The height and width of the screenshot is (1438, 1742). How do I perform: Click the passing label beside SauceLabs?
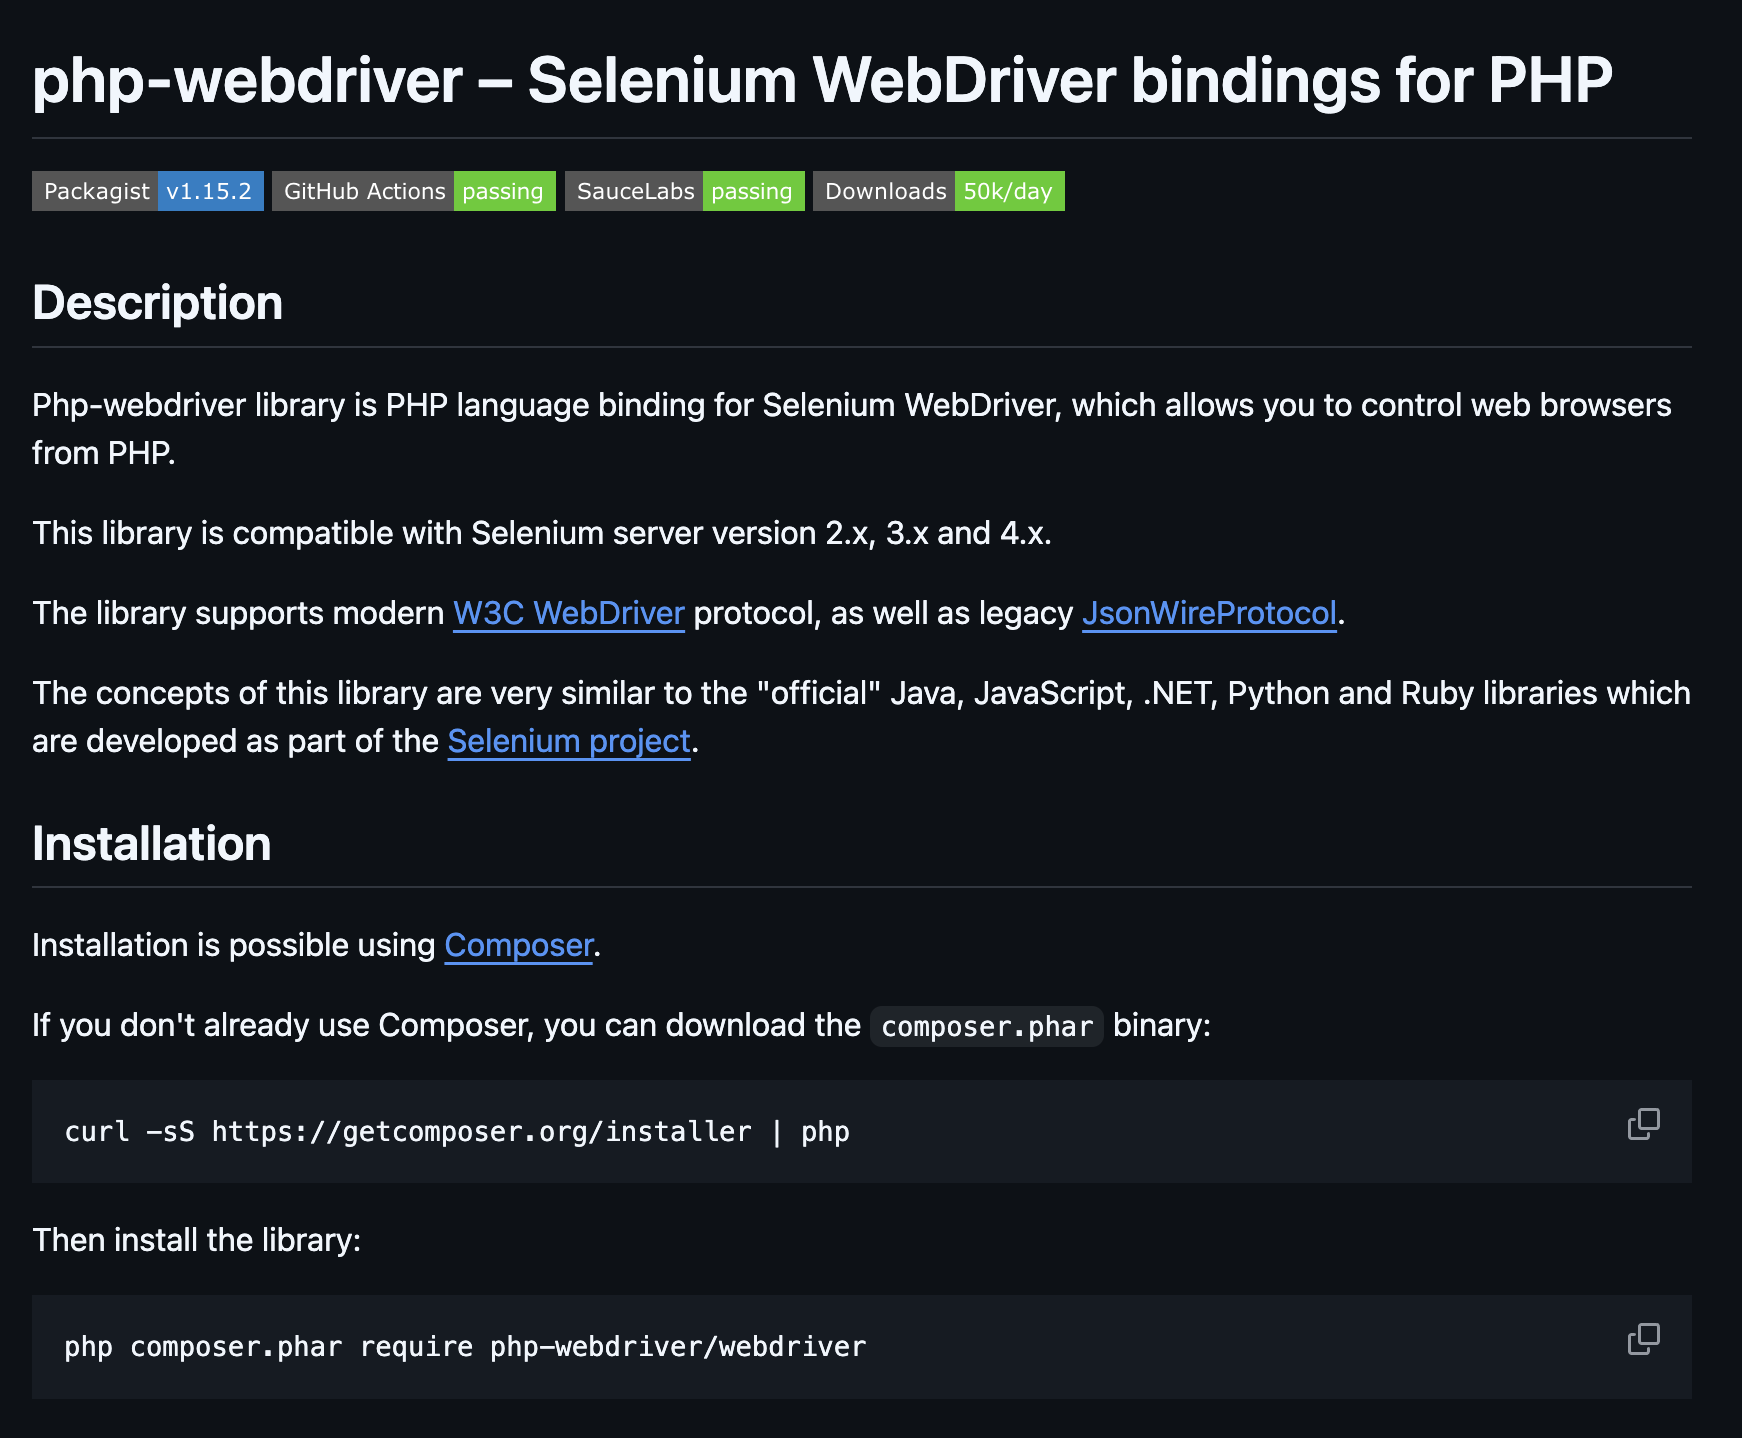click(753, 191)
